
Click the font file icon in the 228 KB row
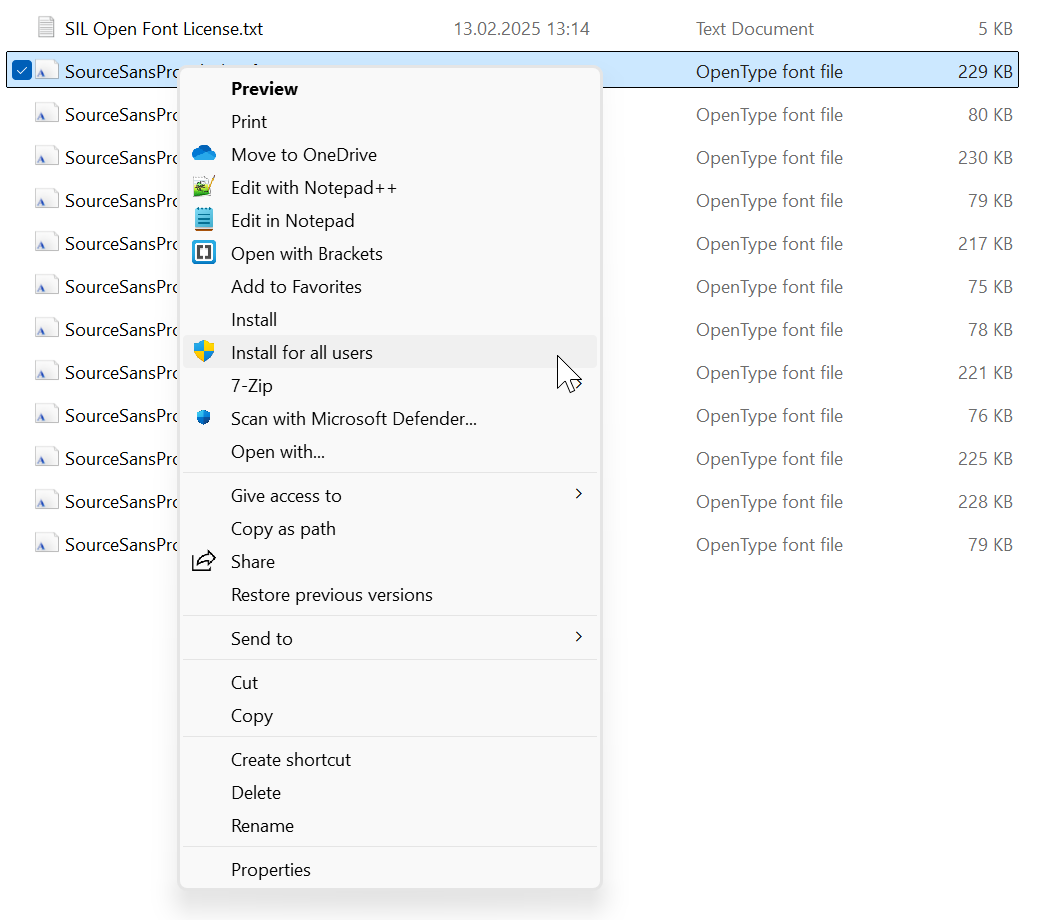click(x=46, y=501)
